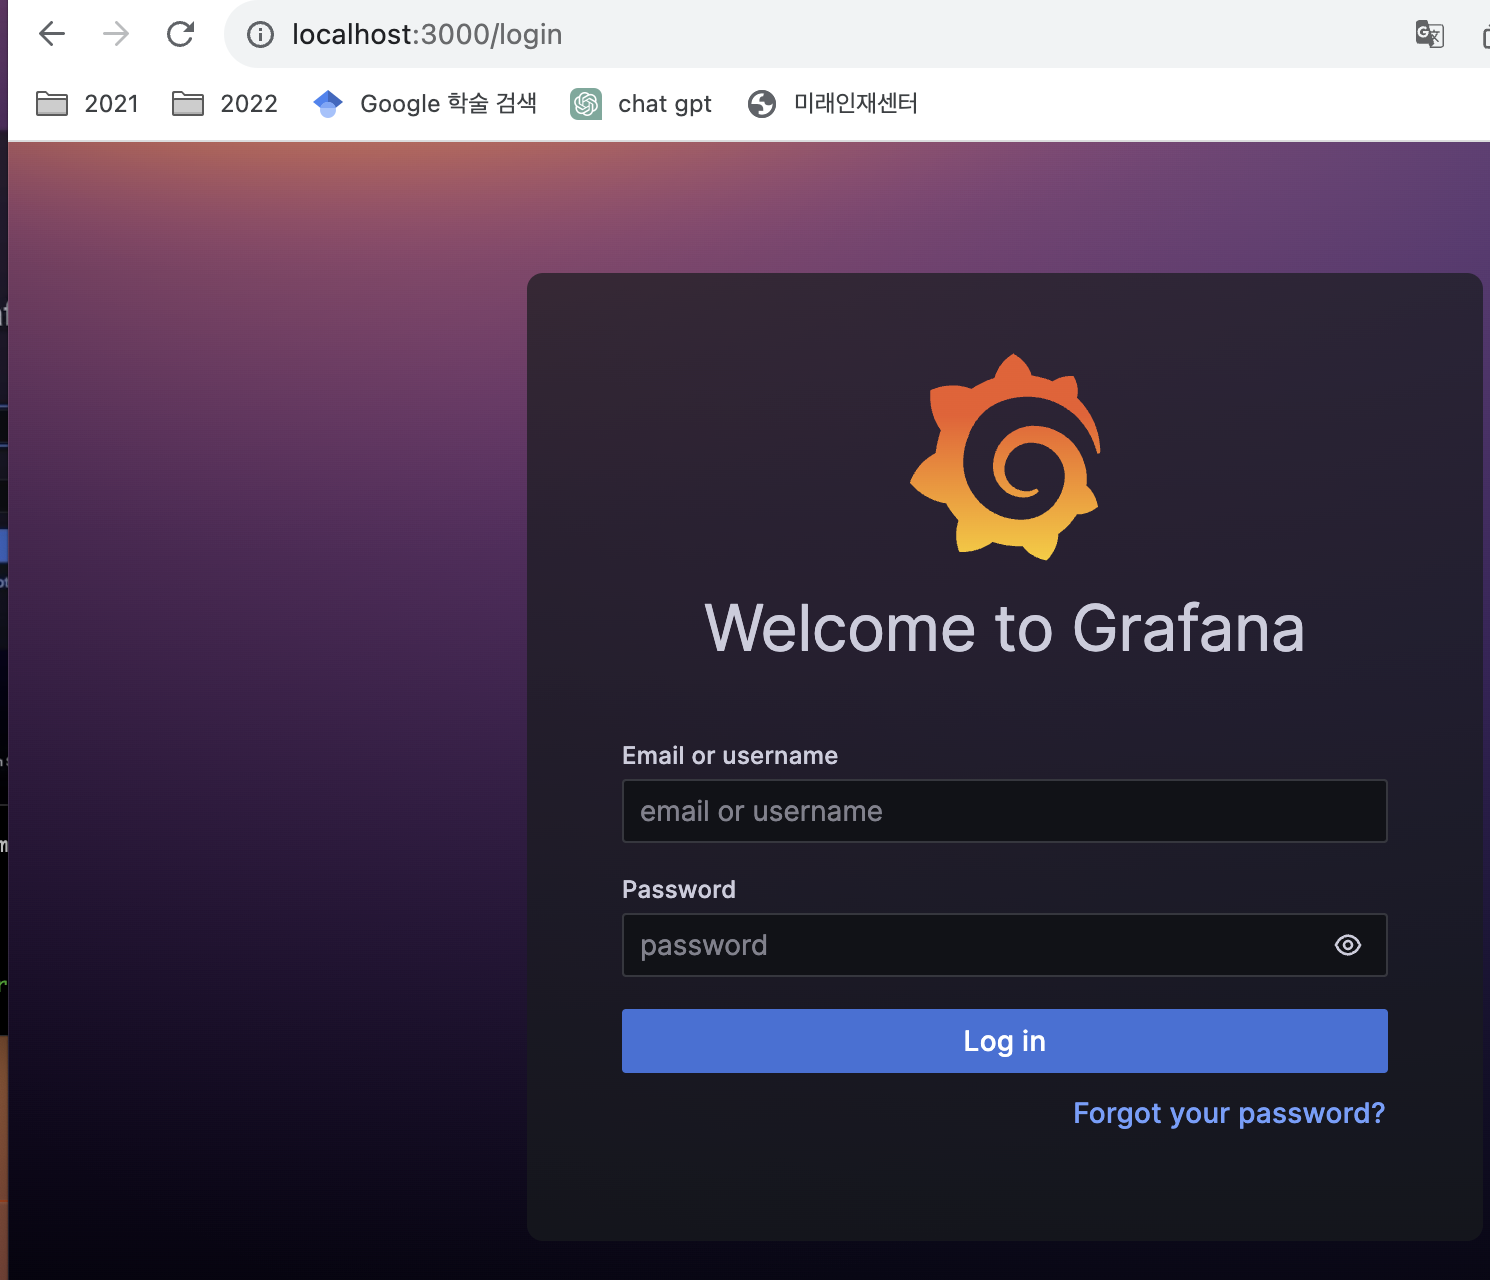Click the Email or username input field
Image resolution: width=1490 pixels, height=1280 pixels.
pyautogui.click(x=1005, y=811)
